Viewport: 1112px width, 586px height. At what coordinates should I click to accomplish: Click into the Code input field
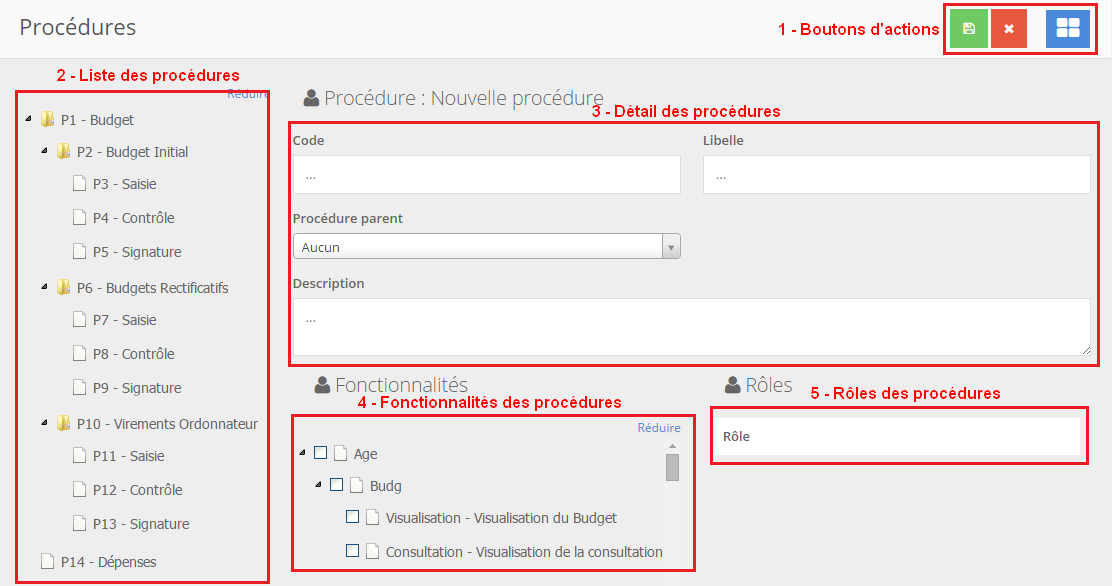[x=486, y=175]
